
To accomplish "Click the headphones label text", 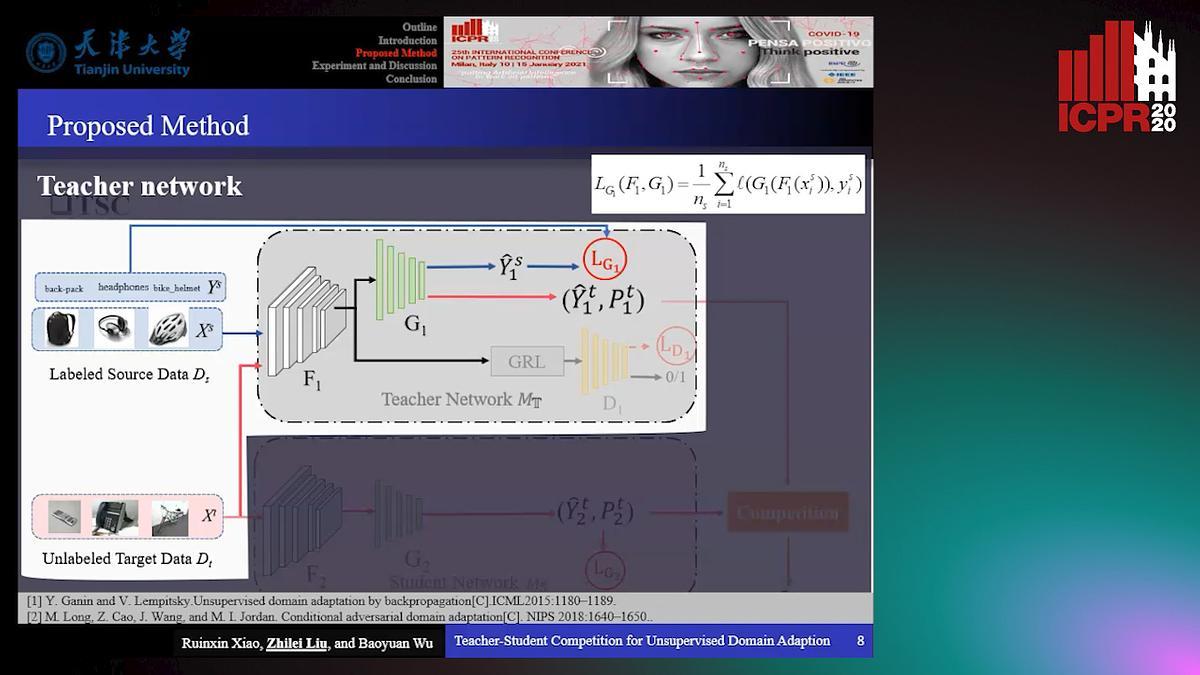I will coord(123,288).
